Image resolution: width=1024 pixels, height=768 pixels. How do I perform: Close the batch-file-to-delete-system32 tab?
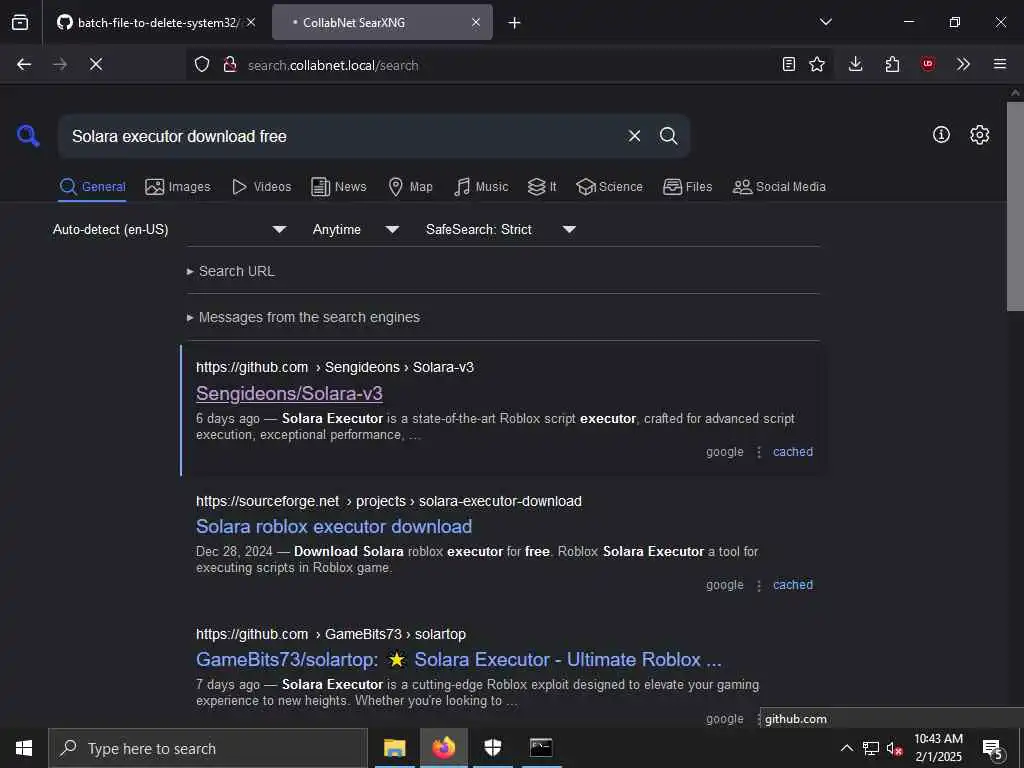click(251, 22)
